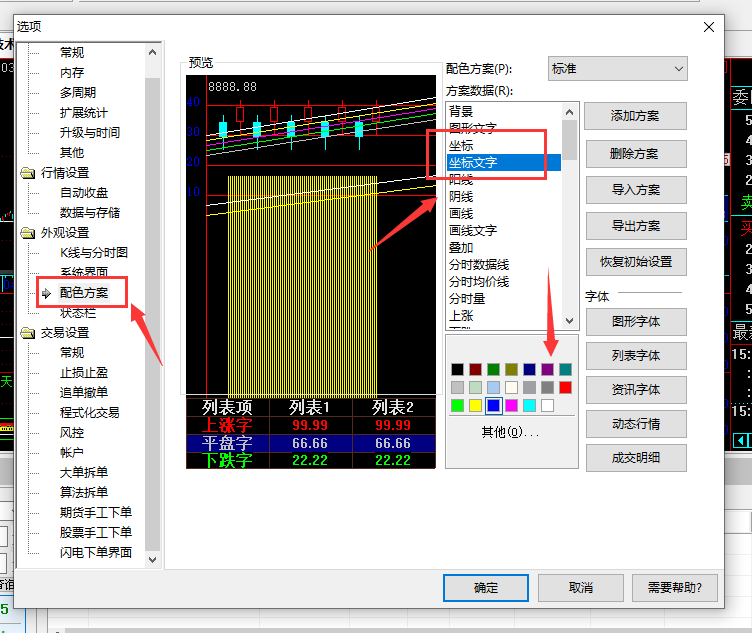Pick the purple color swatch
Image resolution: width=752 pixels, height=633 pixels.
(547, 369)
